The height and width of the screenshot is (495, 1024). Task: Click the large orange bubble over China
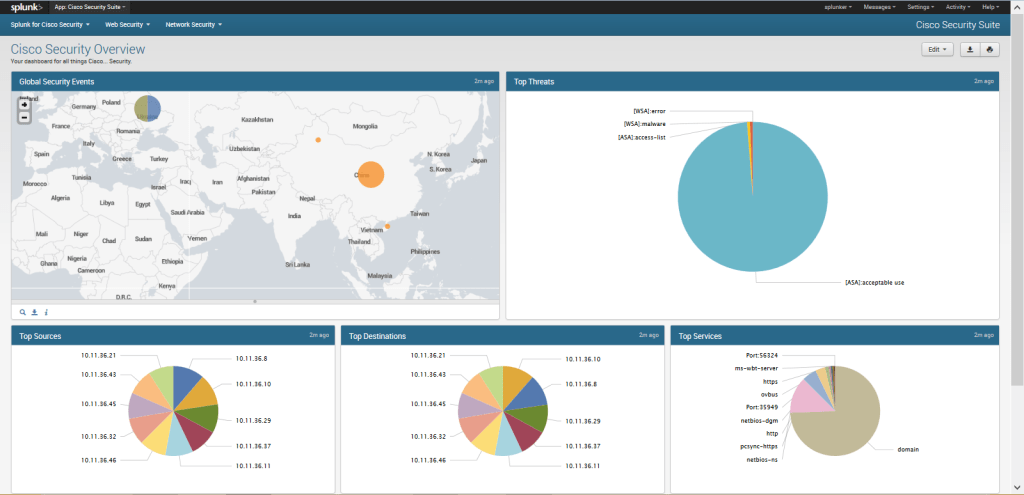click(370, 175)
